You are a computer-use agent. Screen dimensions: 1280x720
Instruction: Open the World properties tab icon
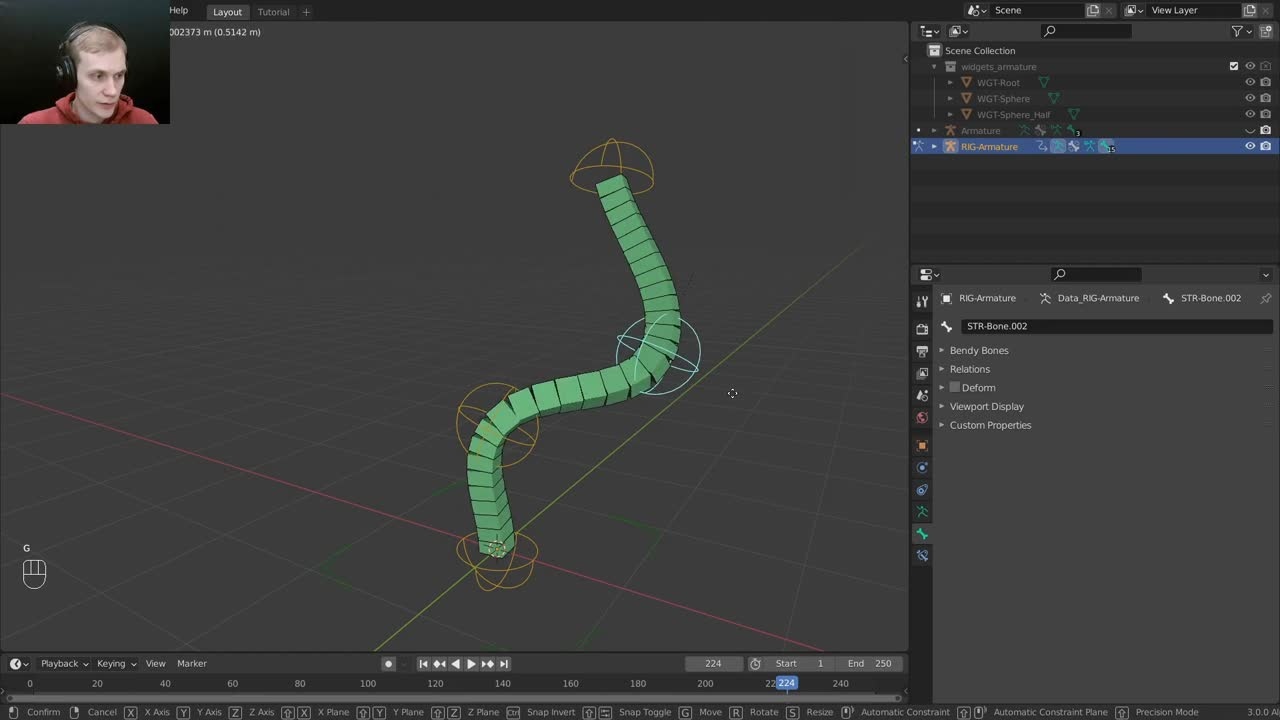[922, 418]
